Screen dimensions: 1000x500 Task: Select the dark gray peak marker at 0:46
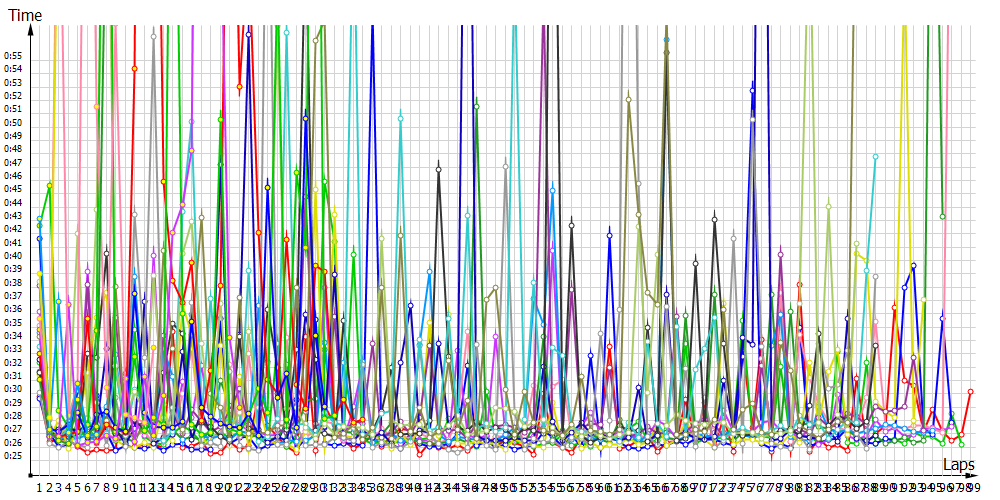tap(438, 170)
